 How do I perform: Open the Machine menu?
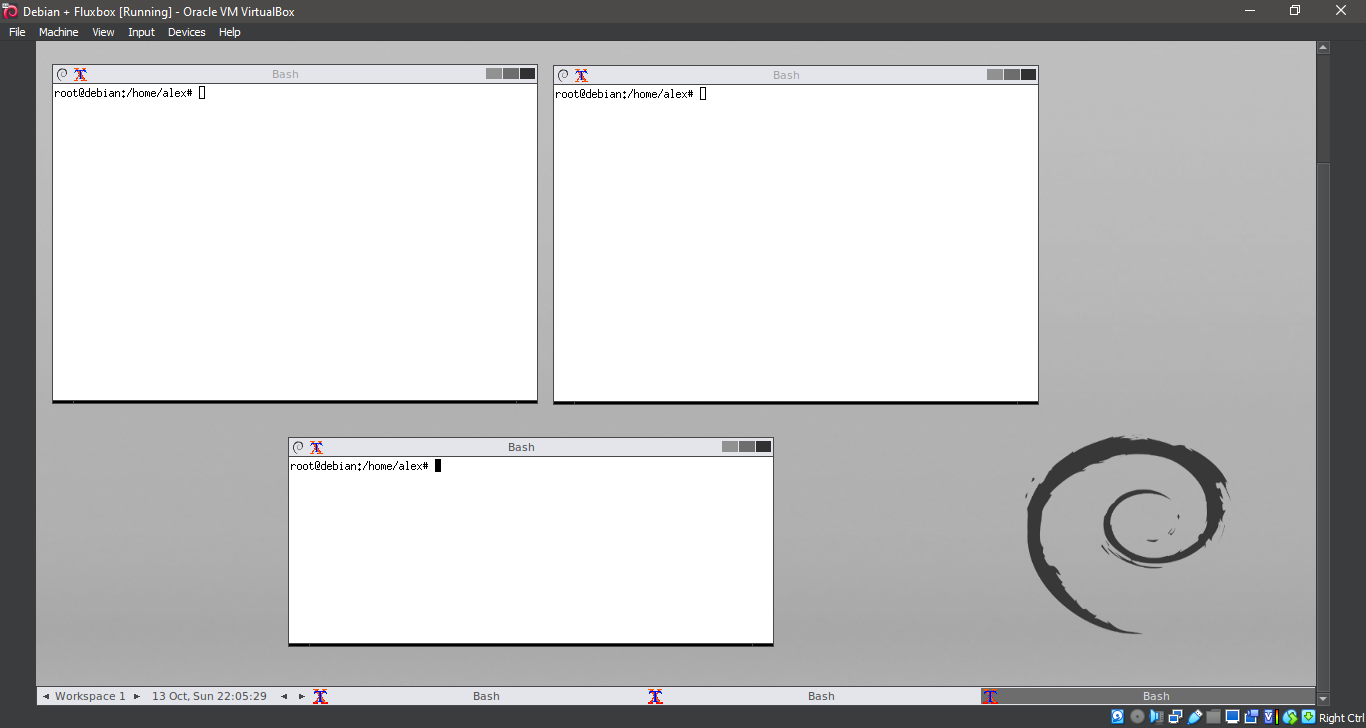click(58, 31)
